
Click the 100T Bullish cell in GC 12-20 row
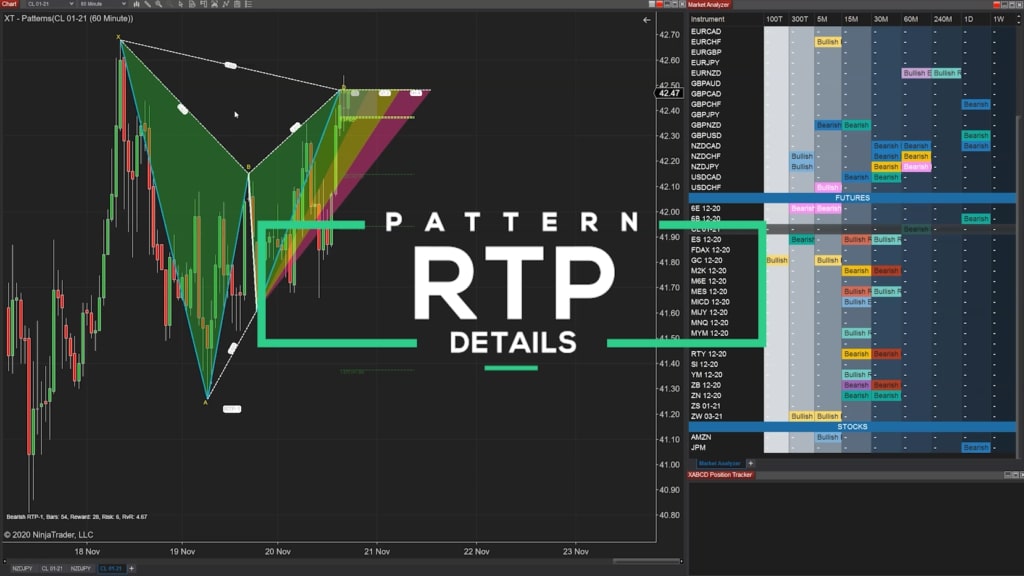click(776, 261)
